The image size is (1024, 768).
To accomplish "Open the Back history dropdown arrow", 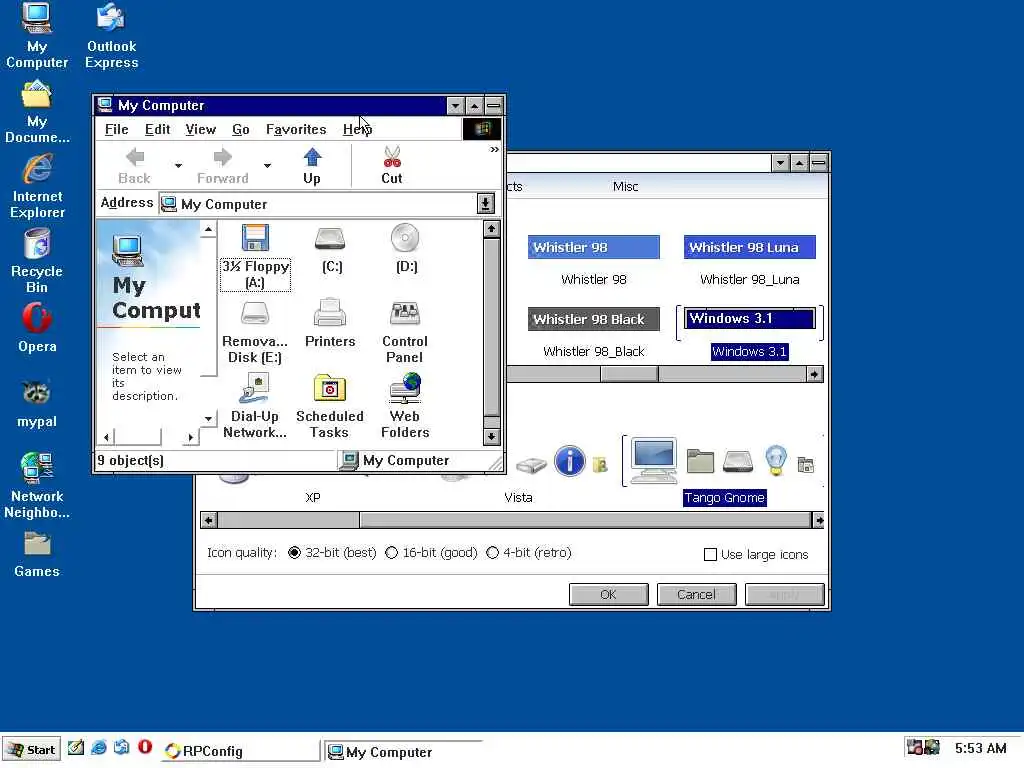I will 178,166.
